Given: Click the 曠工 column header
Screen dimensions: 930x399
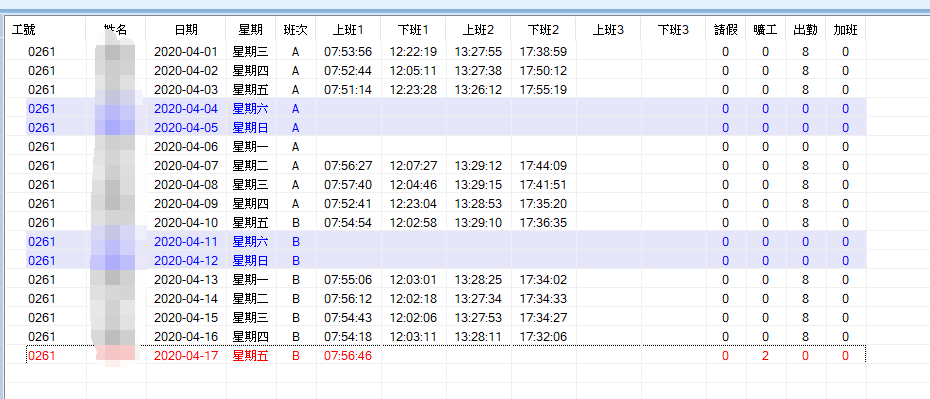Looking at the screenshot, I should coord(766,30).
